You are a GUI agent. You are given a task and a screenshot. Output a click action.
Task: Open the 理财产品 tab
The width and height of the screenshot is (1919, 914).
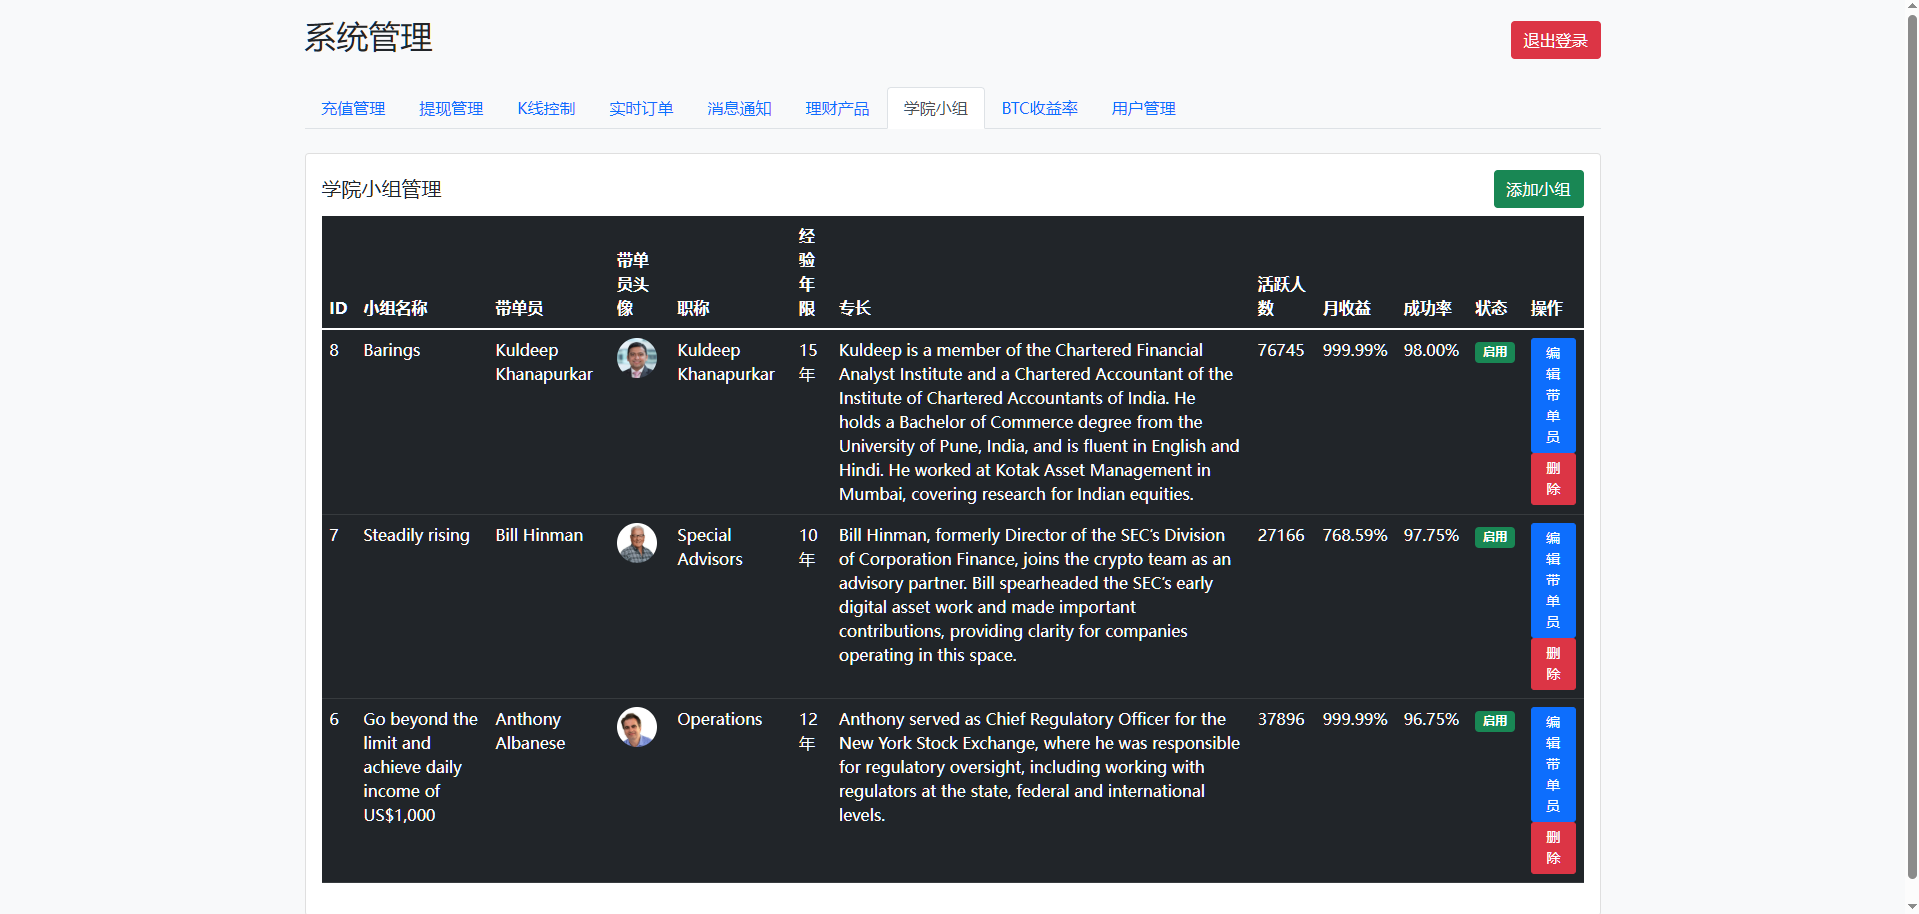(x=837, y=108)
